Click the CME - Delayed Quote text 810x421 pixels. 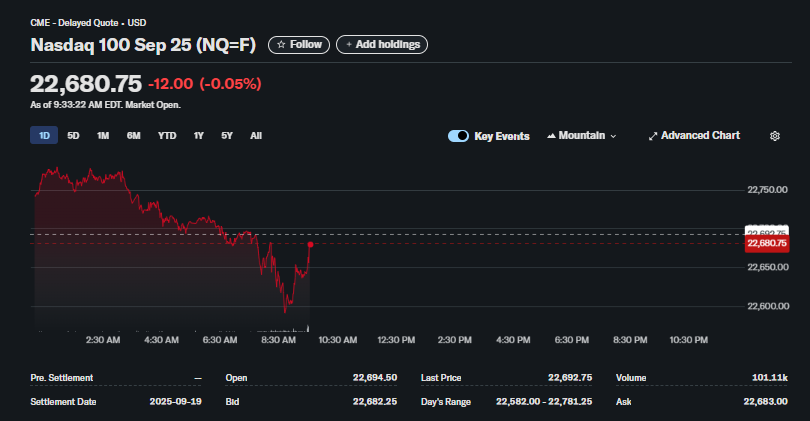point(74,23)
